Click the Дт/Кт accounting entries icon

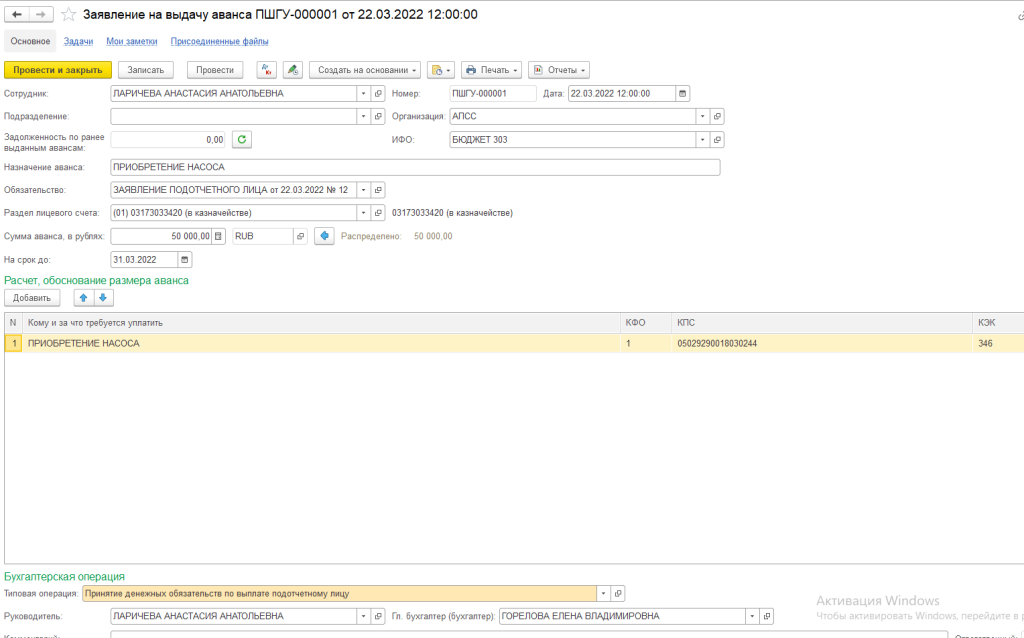pyautogui.click(x=267, y=70)
